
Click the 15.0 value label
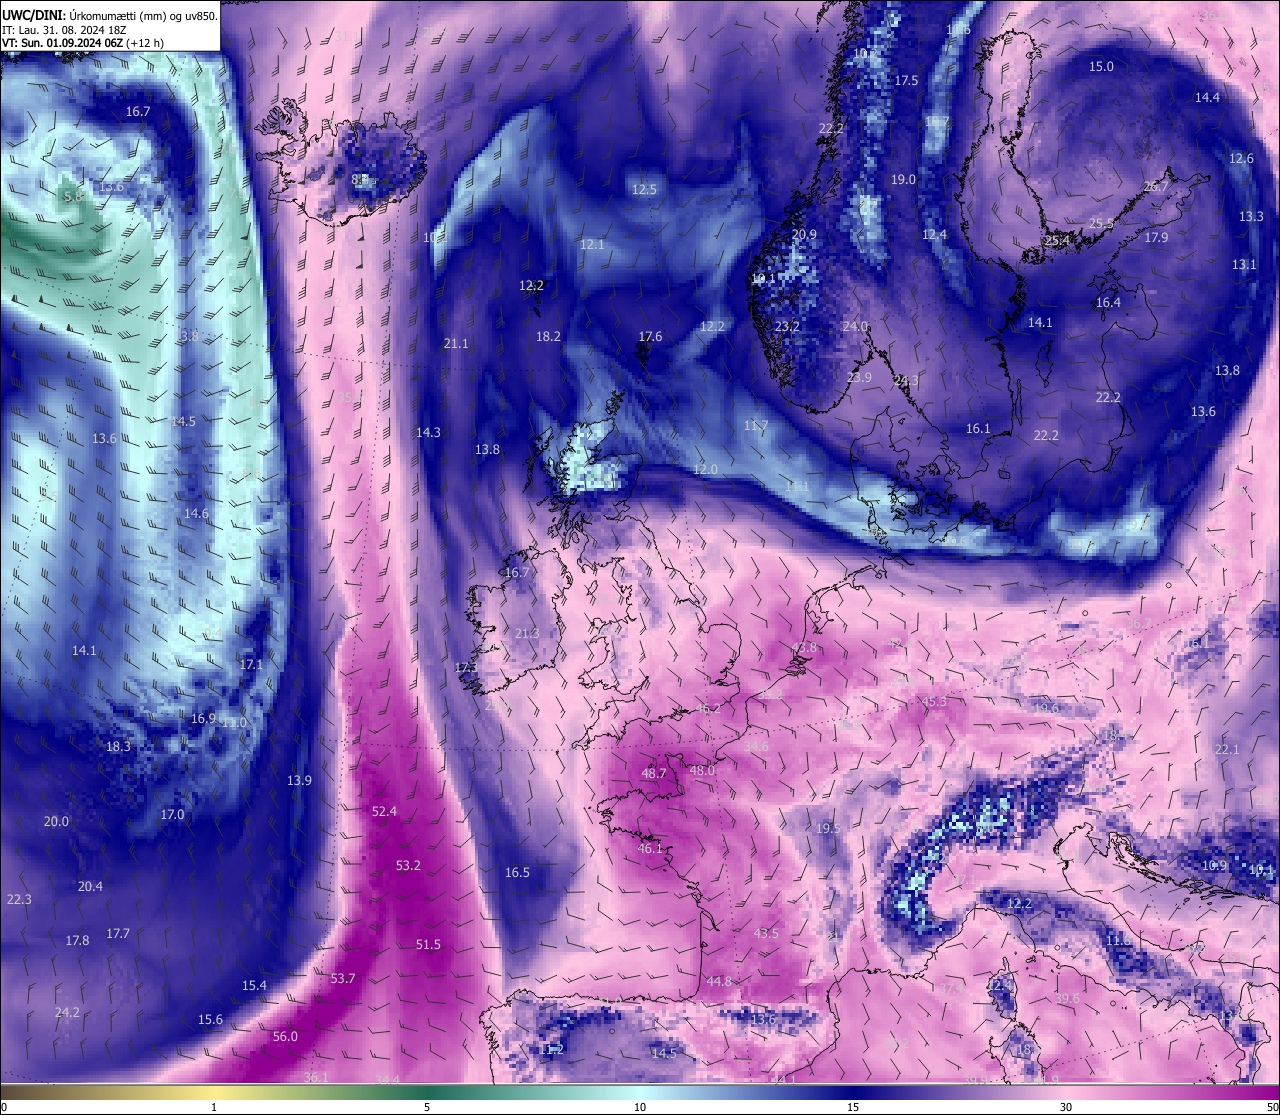pos(1101,66)
